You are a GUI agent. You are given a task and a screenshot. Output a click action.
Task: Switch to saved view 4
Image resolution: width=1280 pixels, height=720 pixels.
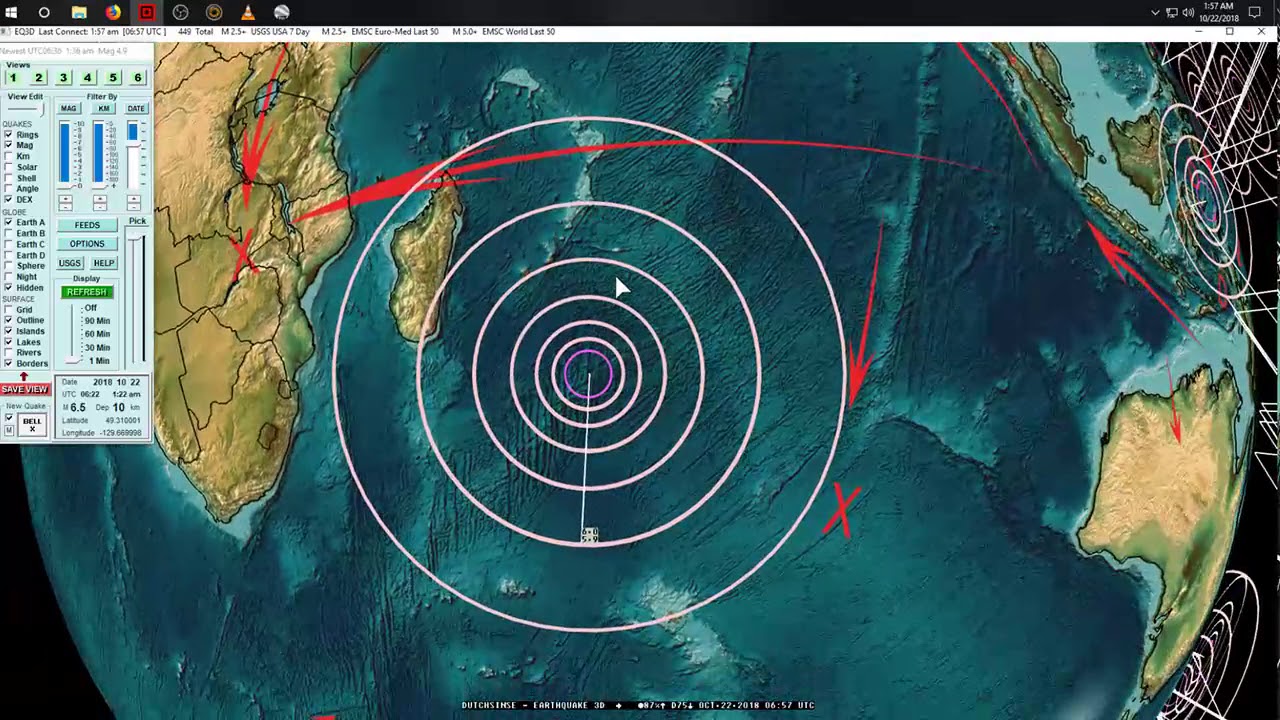pyautogui.click(x=87, y=78)
